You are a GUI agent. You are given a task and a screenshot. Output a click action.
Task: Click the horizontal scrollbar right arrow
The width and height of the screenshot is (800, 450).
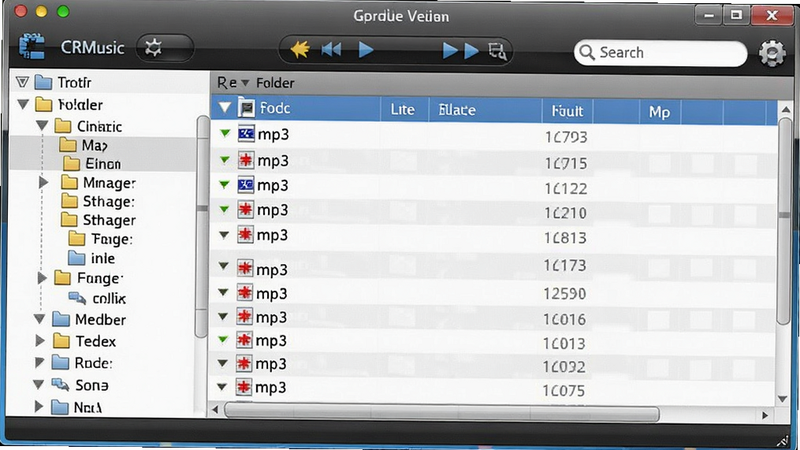765,415
